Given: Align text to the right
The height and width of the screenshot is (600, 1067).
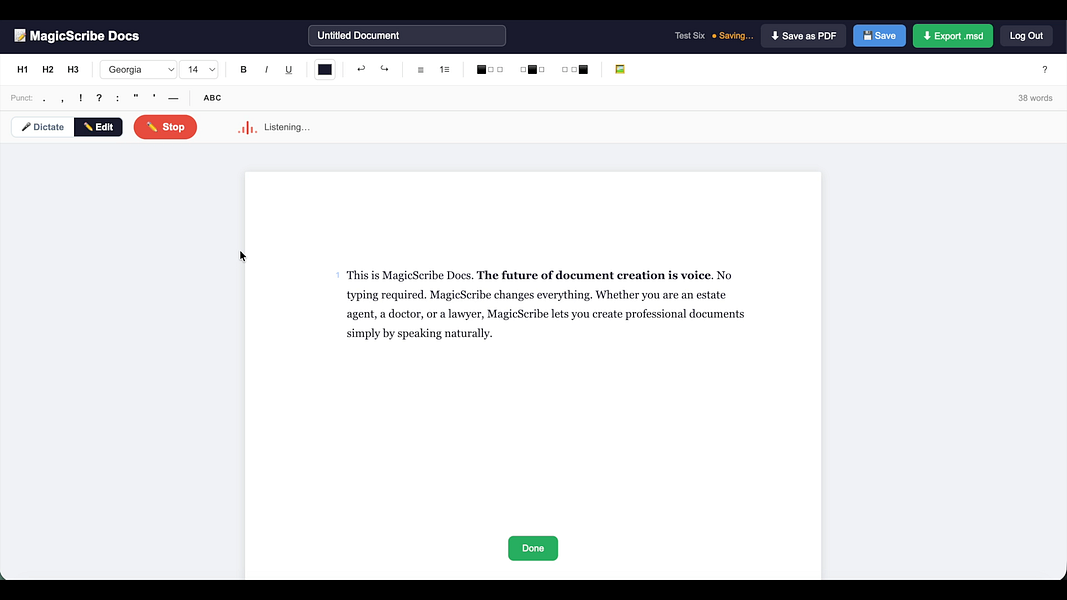Looking at the screenshot, I should coord(575,69).
